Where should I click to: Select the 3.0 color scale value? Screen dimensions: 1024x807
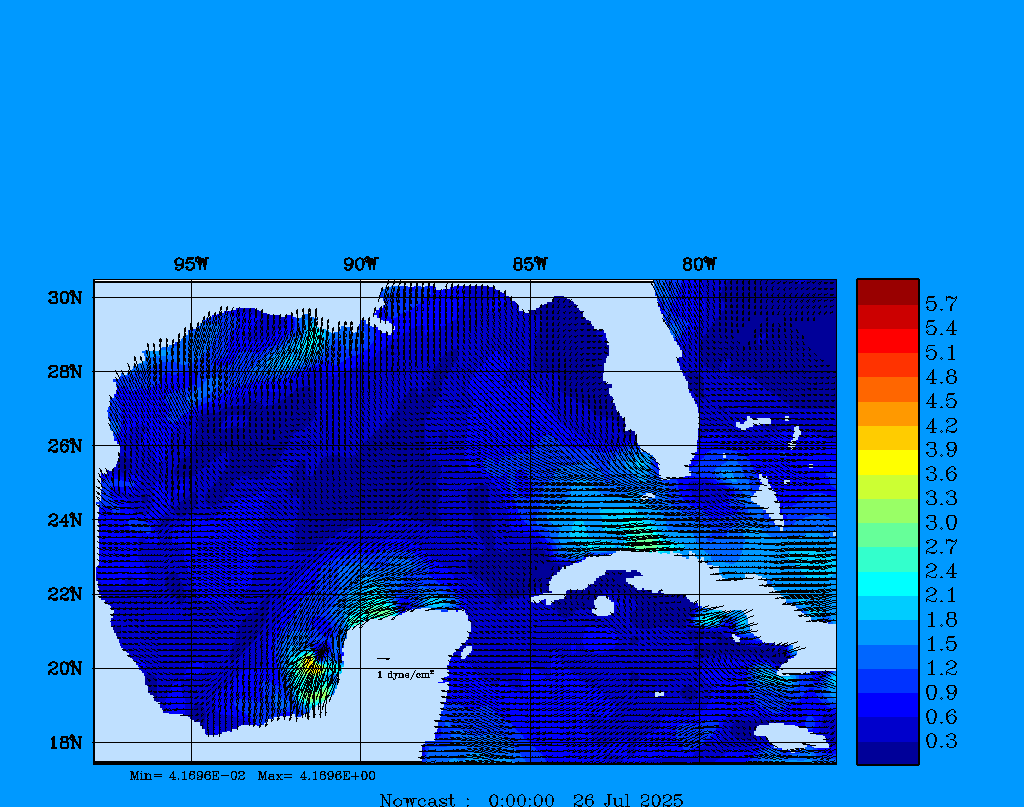(941, 523)
